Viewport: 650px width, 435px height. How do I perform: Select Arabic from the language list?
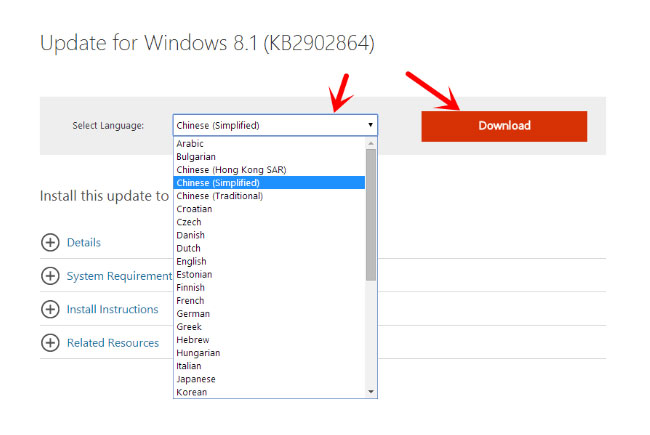pos(269,143)
